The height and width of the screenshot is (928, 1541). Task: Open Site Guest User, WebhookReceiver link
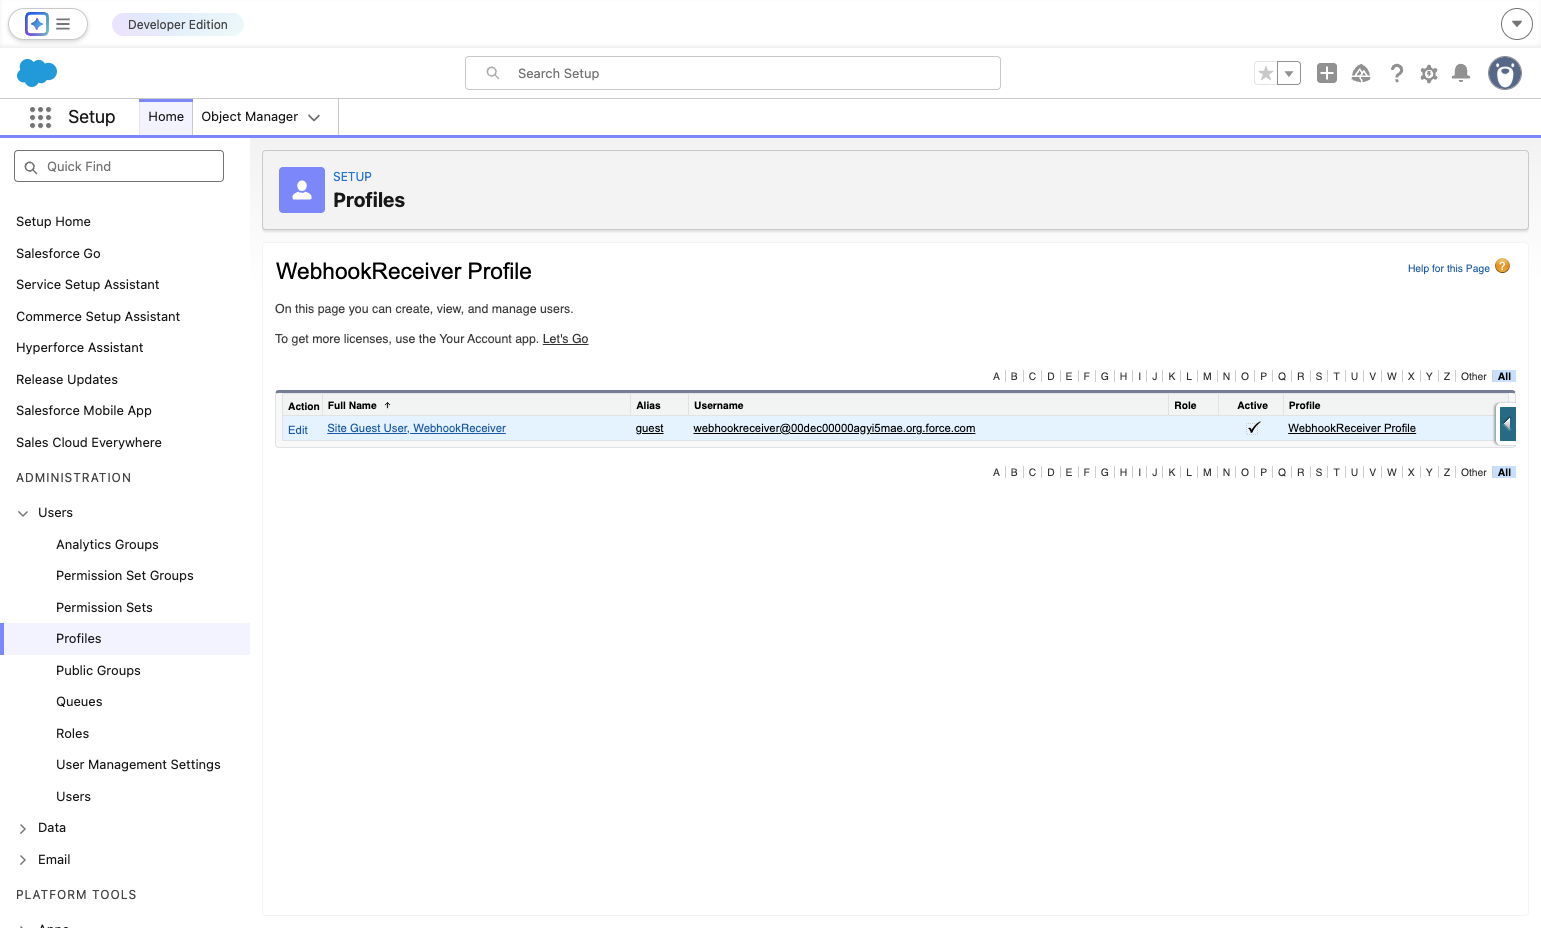click(x=416, y=428)
